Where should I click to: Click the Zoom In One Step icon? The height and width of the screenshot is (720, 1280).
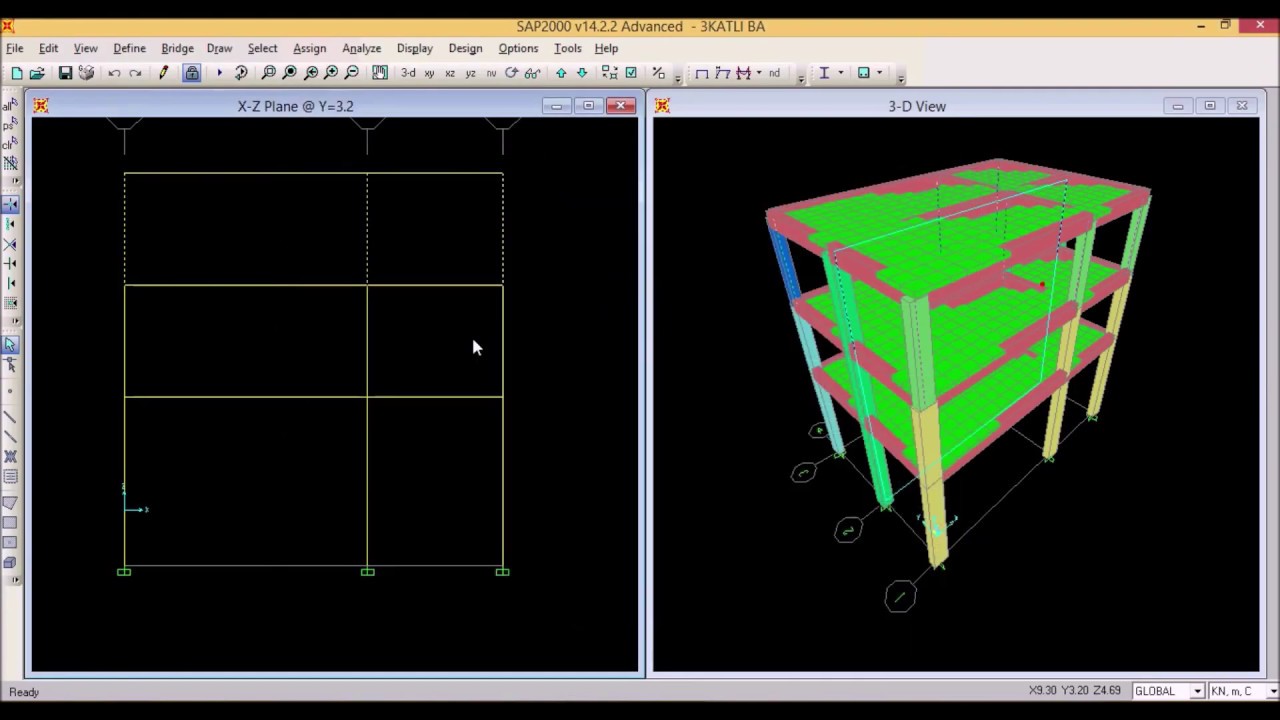coord(331,73)
